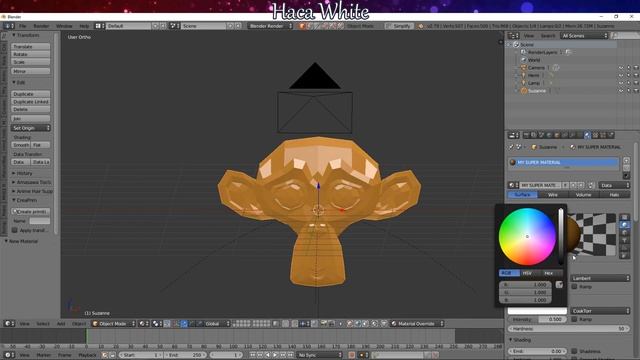
Task: Set shading to Smooth
Action: [x=21, y=145]
